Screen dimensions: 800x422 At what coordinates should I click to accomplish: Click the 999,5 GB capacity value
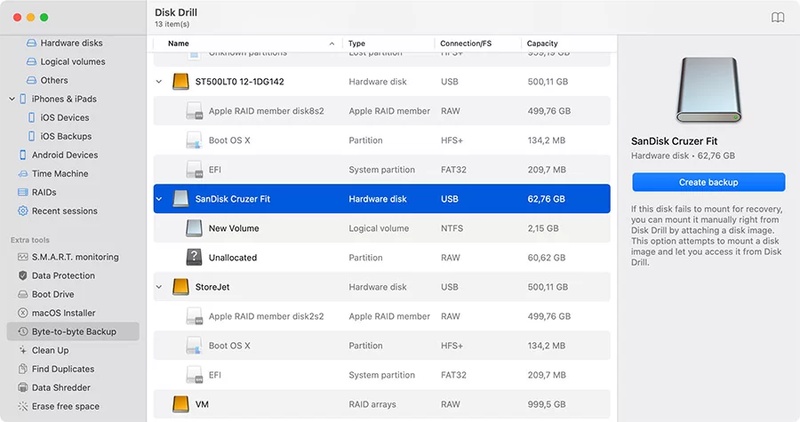pos(546,404)
